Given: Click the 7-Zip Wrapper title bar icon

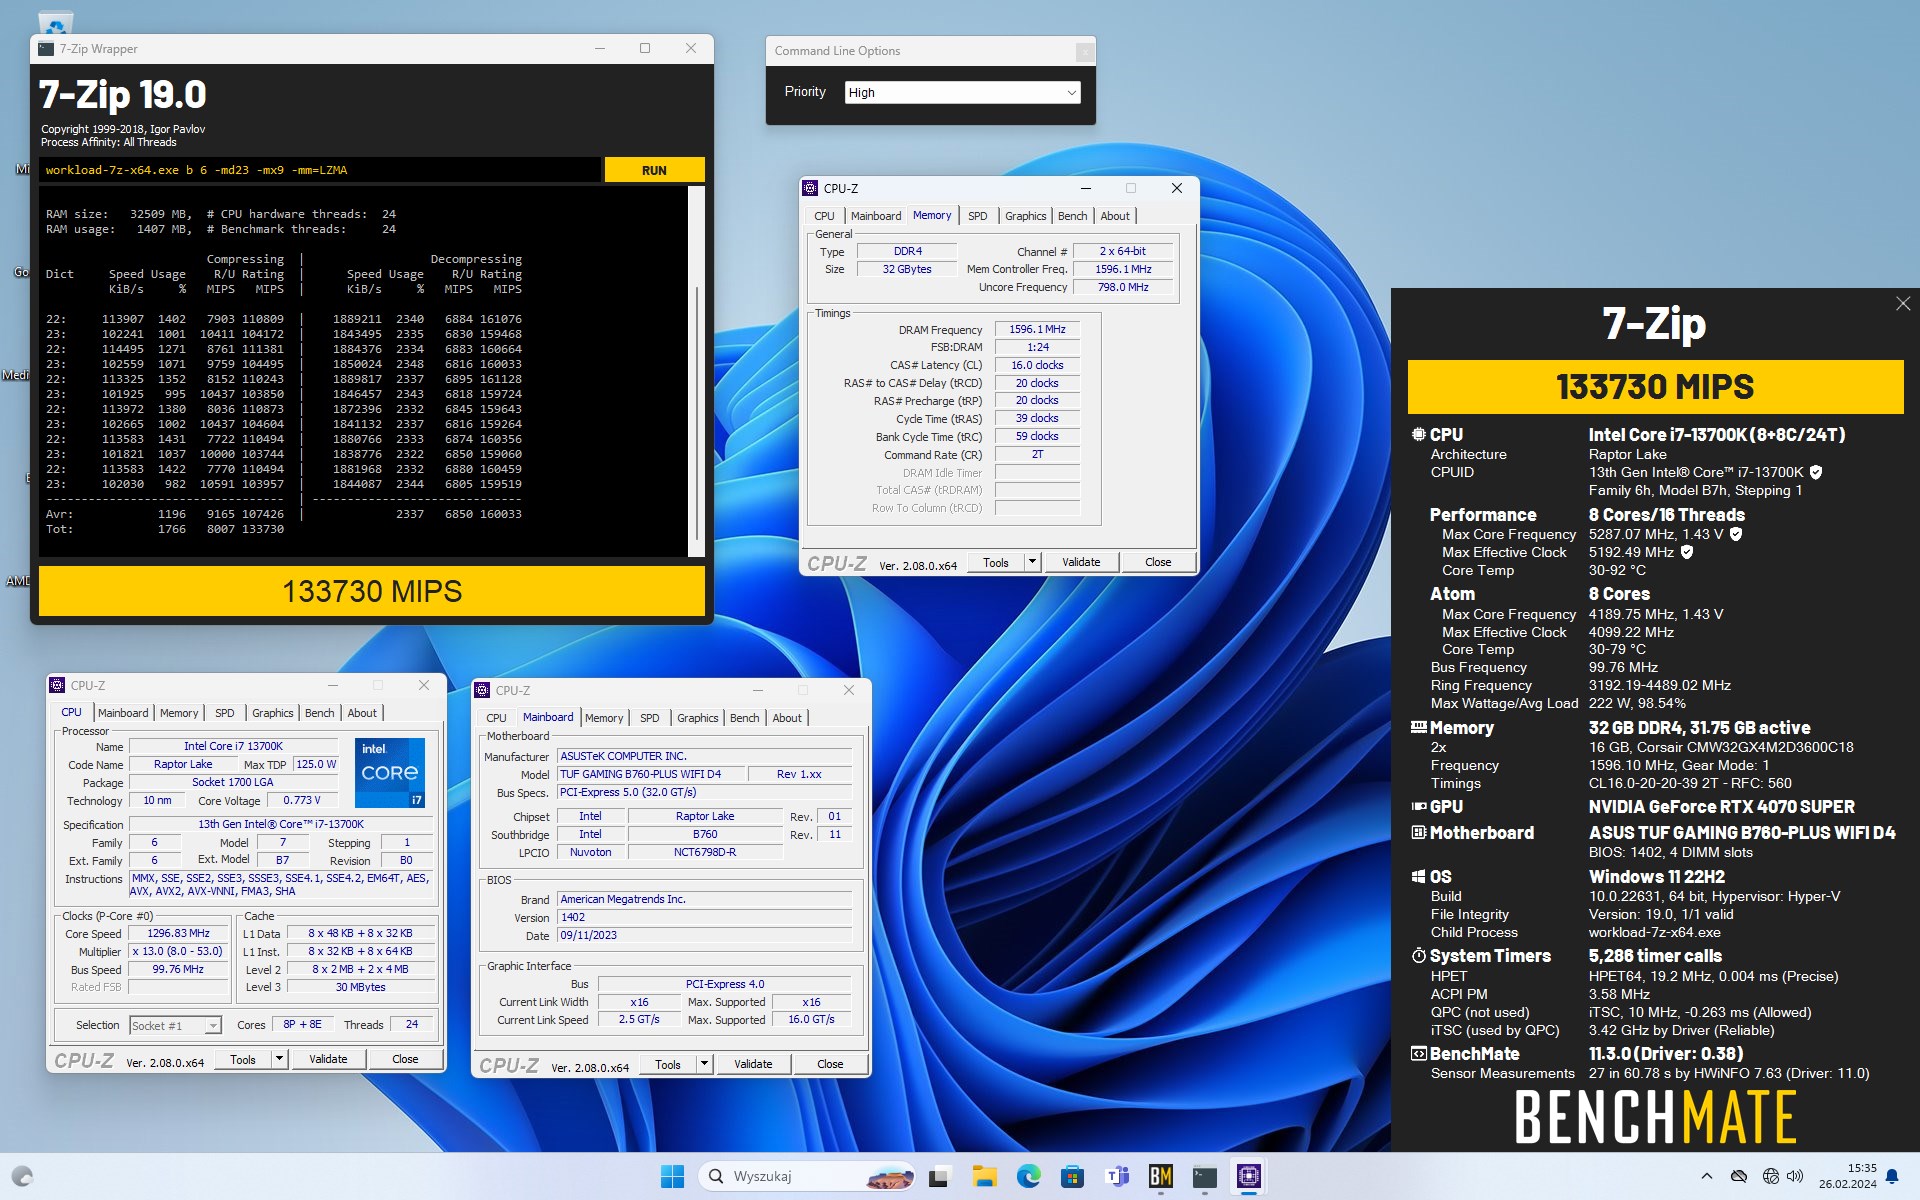Looking at the screenshot, I should click(x=46, y=48).
